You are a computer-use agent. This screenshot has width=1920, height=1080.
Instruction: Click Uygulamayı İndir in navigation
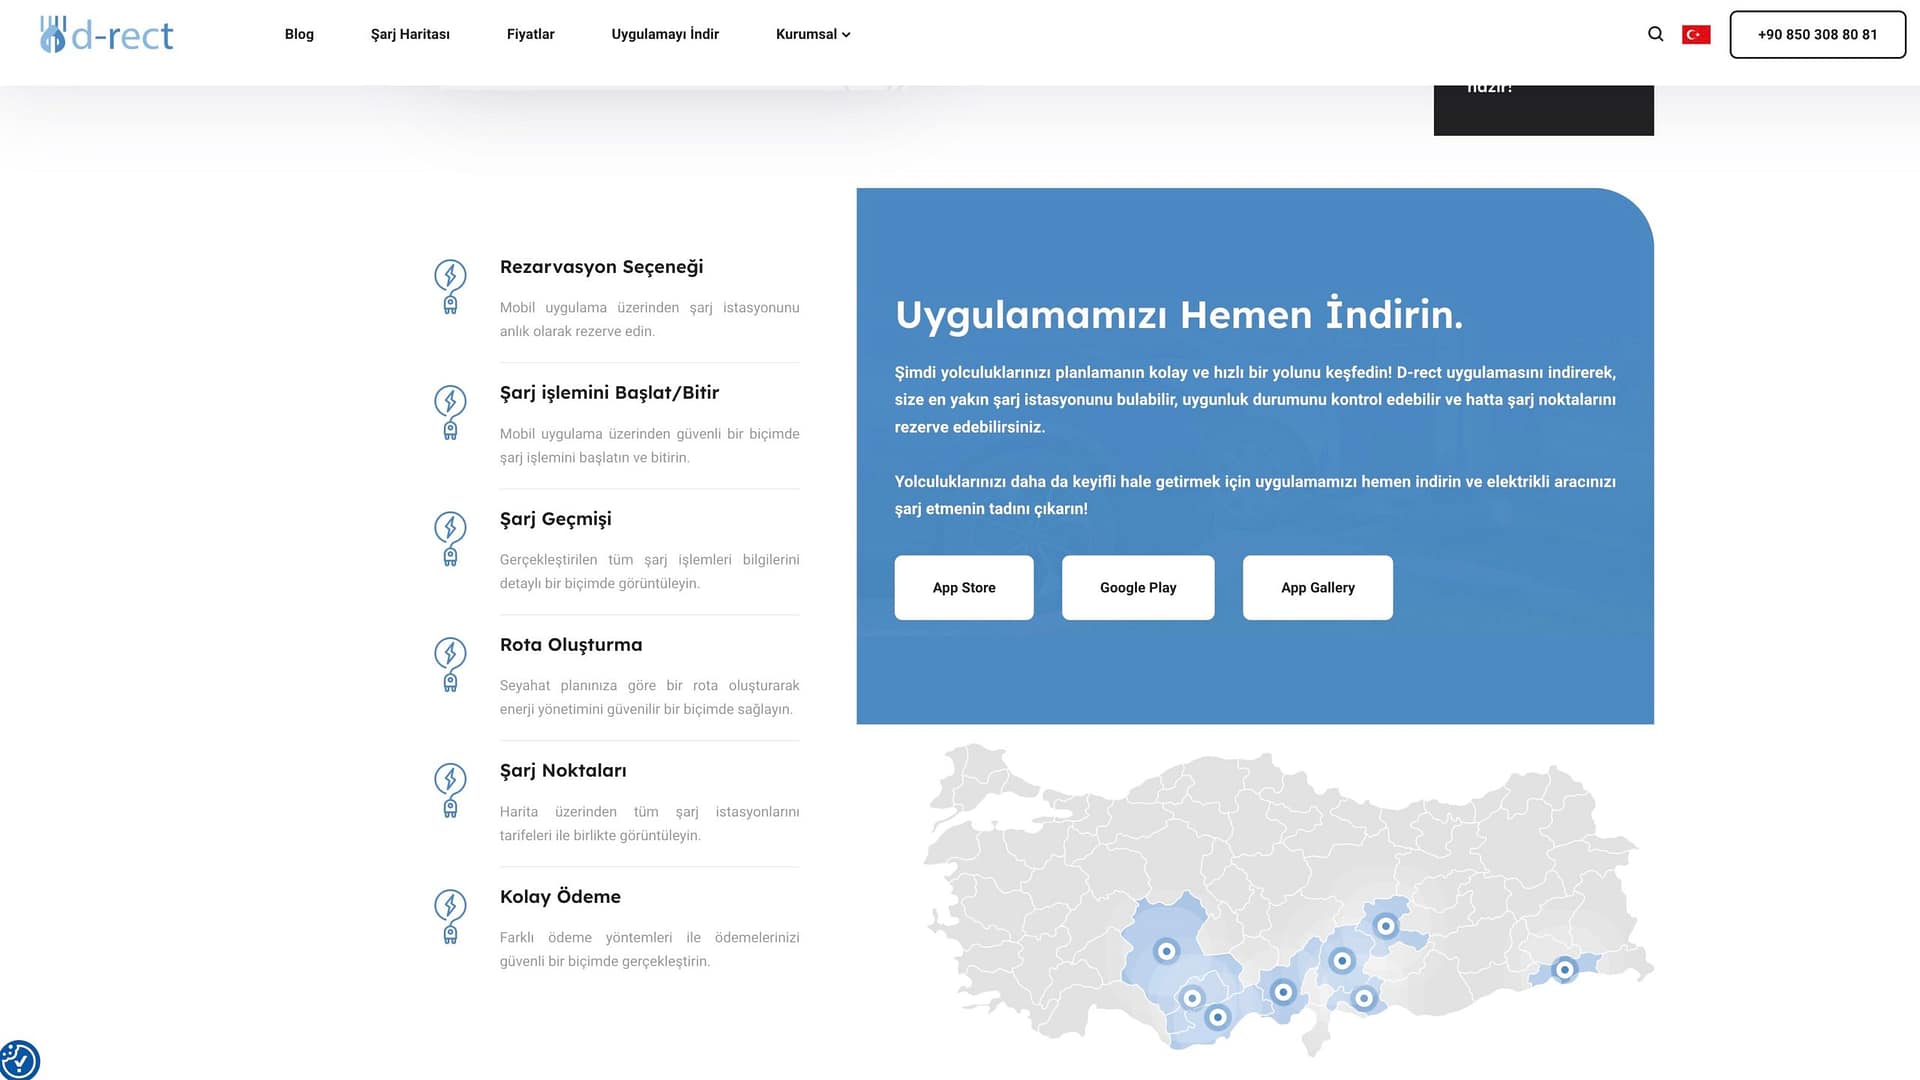click(665, 34)
